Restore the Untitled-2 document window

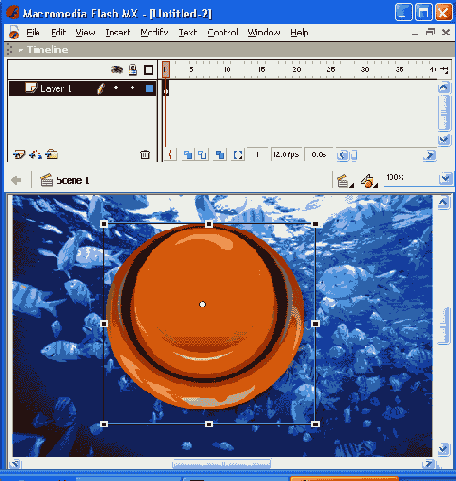pos(430,32)
